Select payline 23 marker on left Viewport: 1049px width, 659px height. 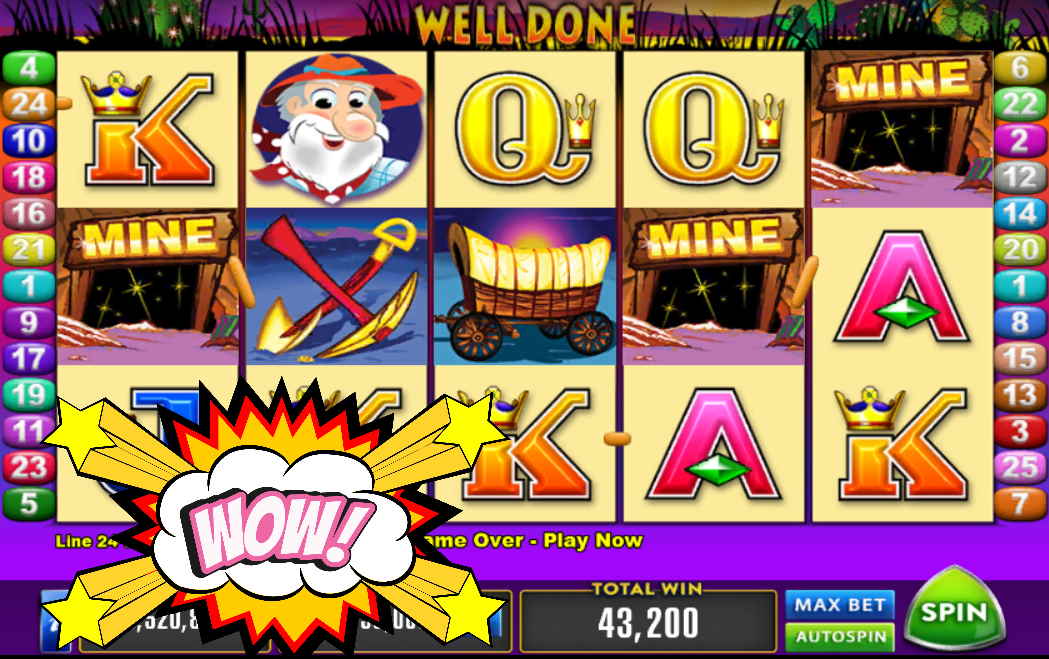point(28,467)
